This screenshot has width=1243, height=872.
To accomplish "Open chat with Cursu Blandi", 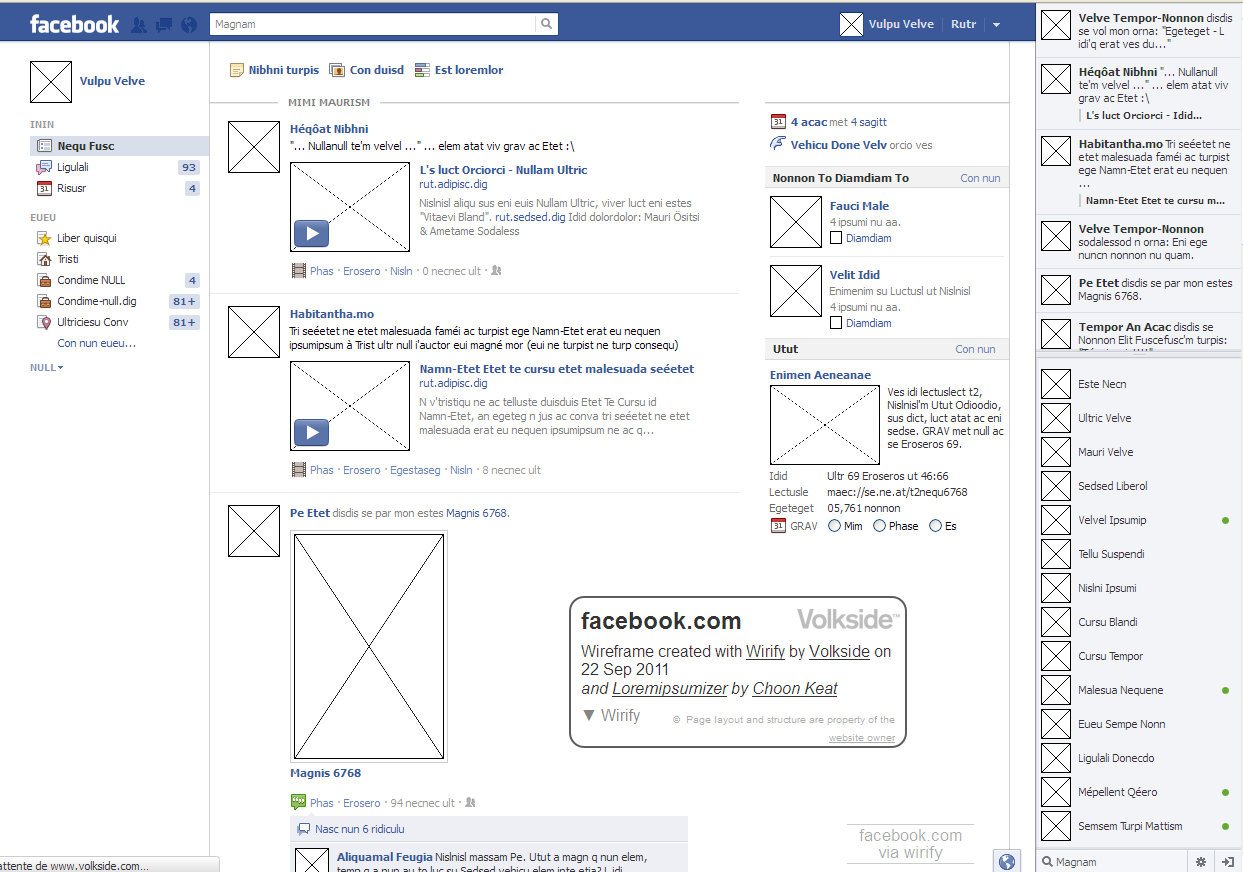I will (x=1140, y=622).
